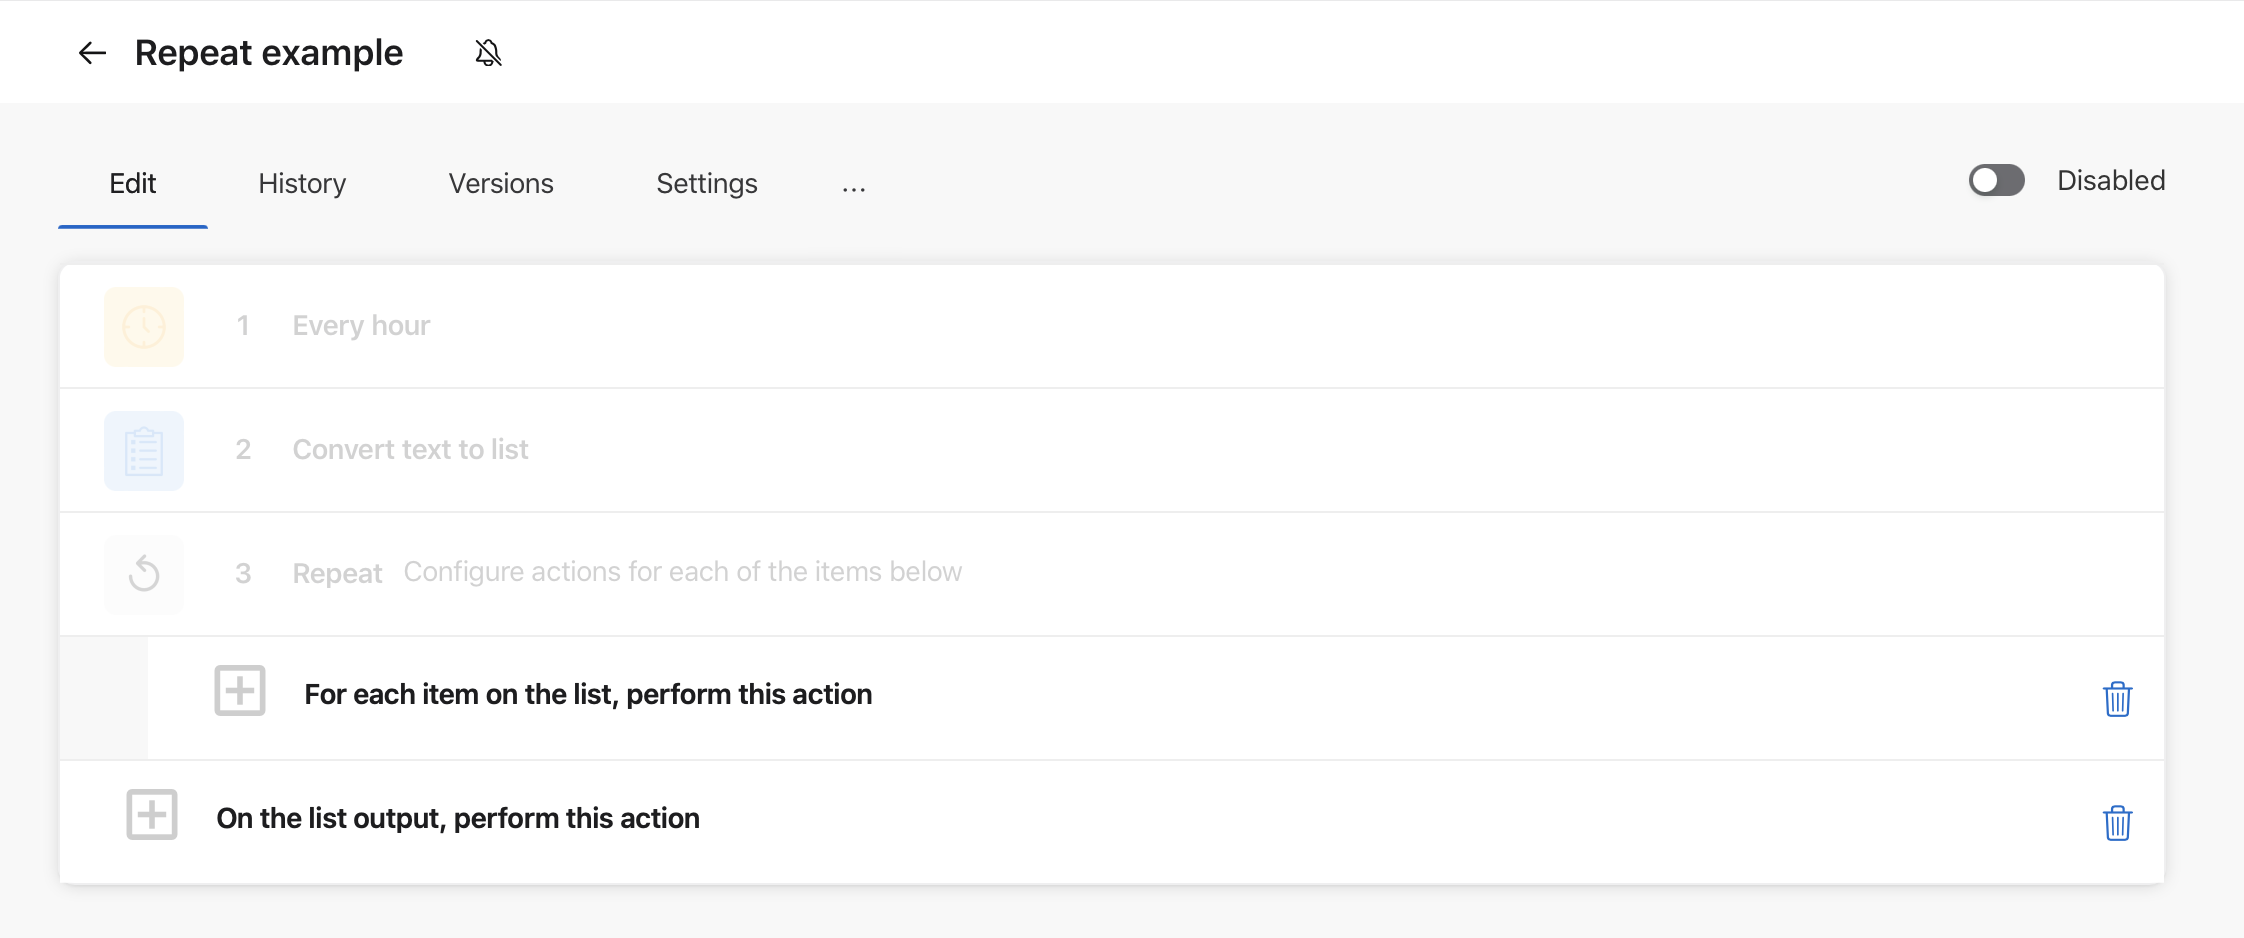The height and width of the screenshot is (938, 2244).
Task: Click the Convert text to list clipboard icon
Action: [x=144, y=450]
